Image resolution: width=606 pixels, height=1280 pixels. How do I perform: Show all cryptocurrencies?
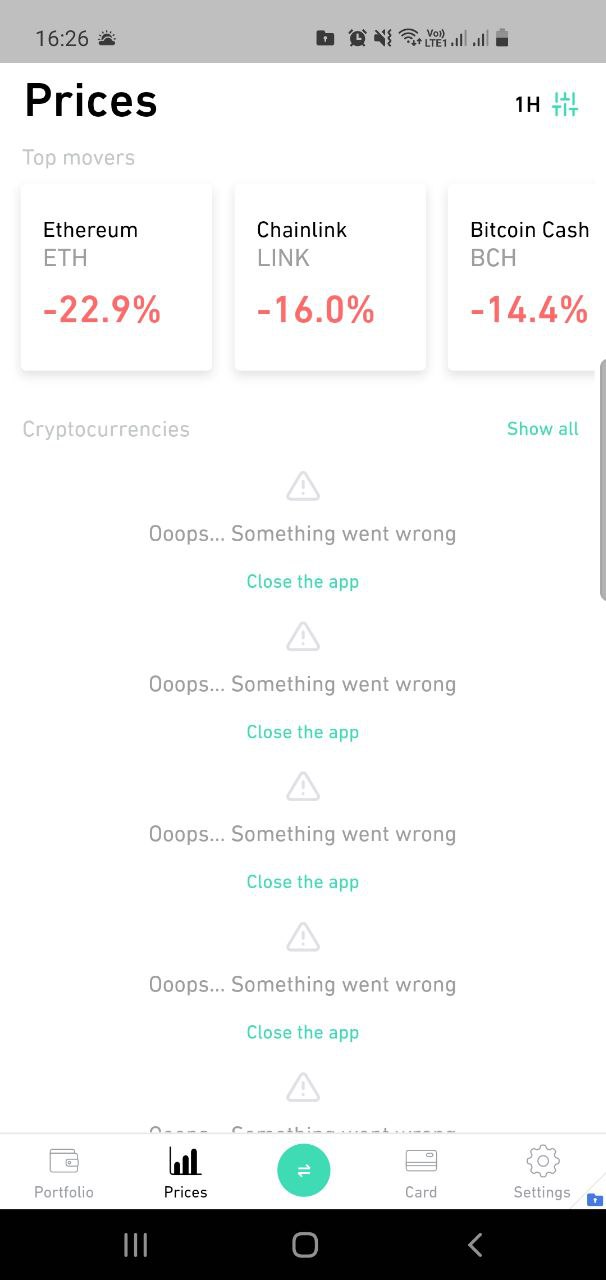point(542,429)
